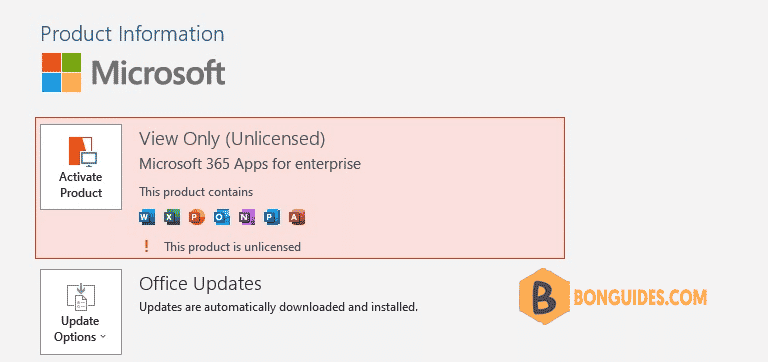
Task: Click the Publisher app icon
Action: click(x=272, y=217)
